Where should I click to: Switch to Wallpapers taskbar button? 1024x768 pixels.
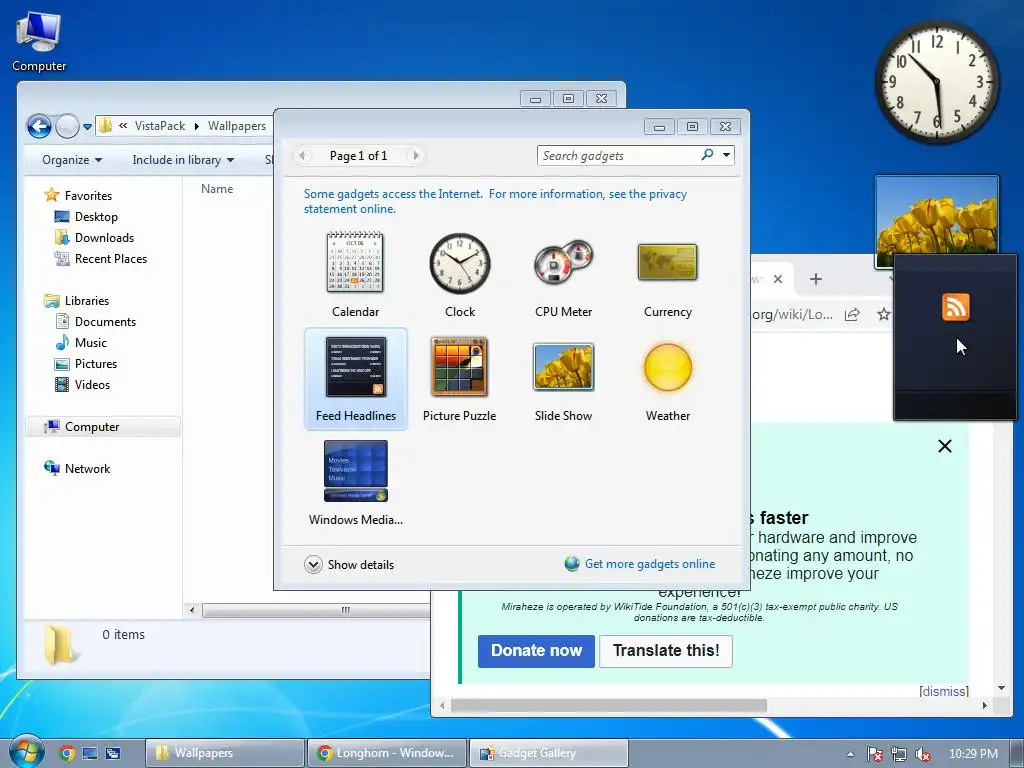pos(225,753)
